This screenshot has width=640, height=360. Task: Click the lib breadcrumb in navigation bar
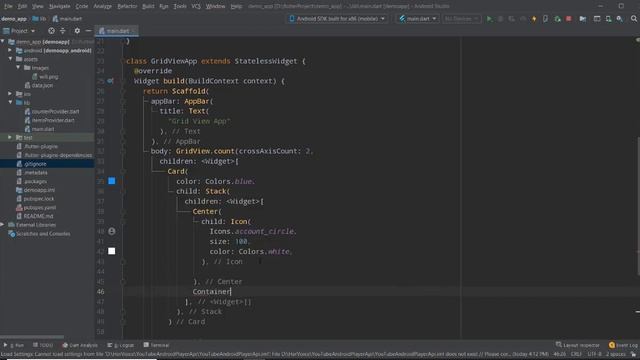pos(40,19)
